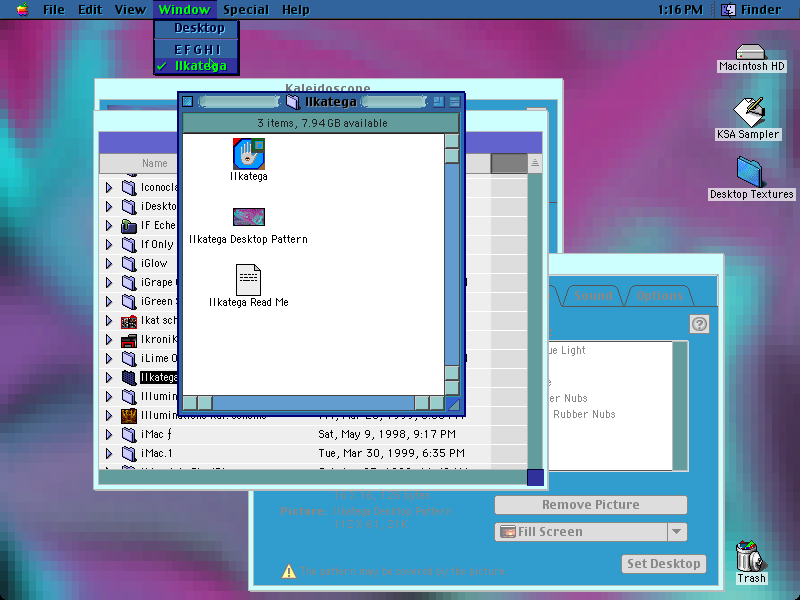
Task: Select the Ilkatega Read Me document icon
Action: click(x=248, y=279)
